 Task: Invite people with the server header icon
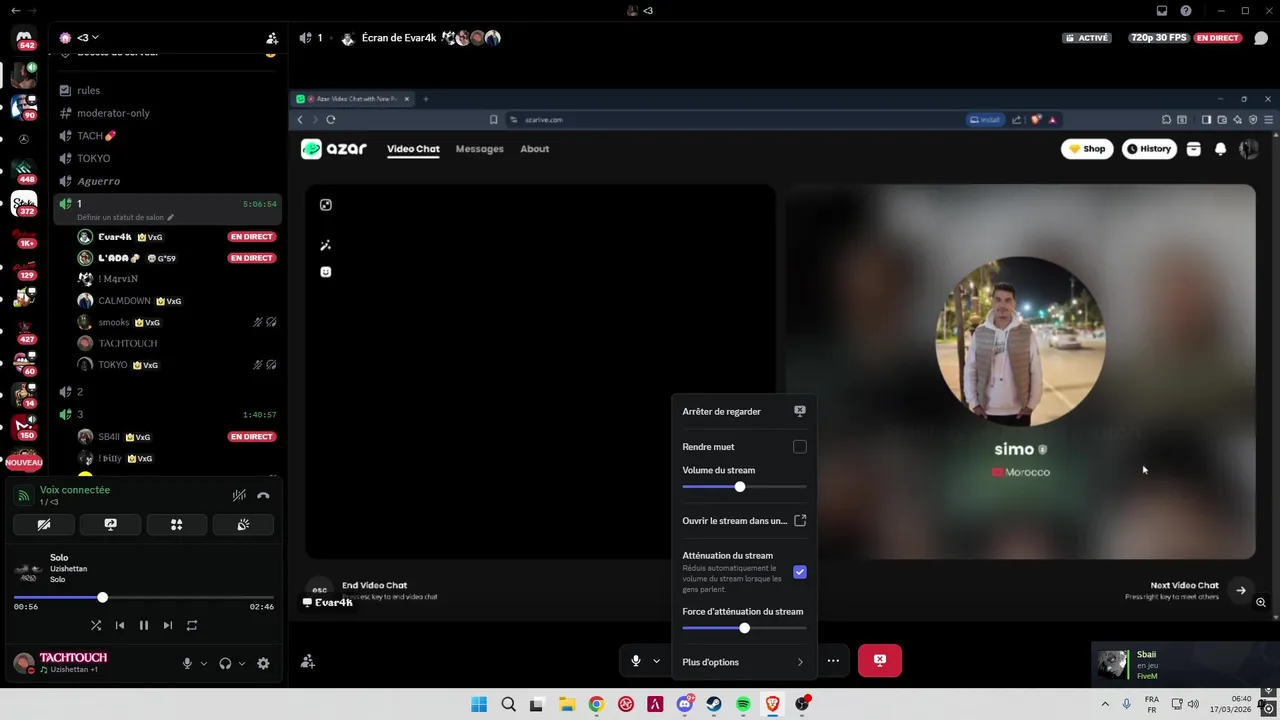(272, 38)
